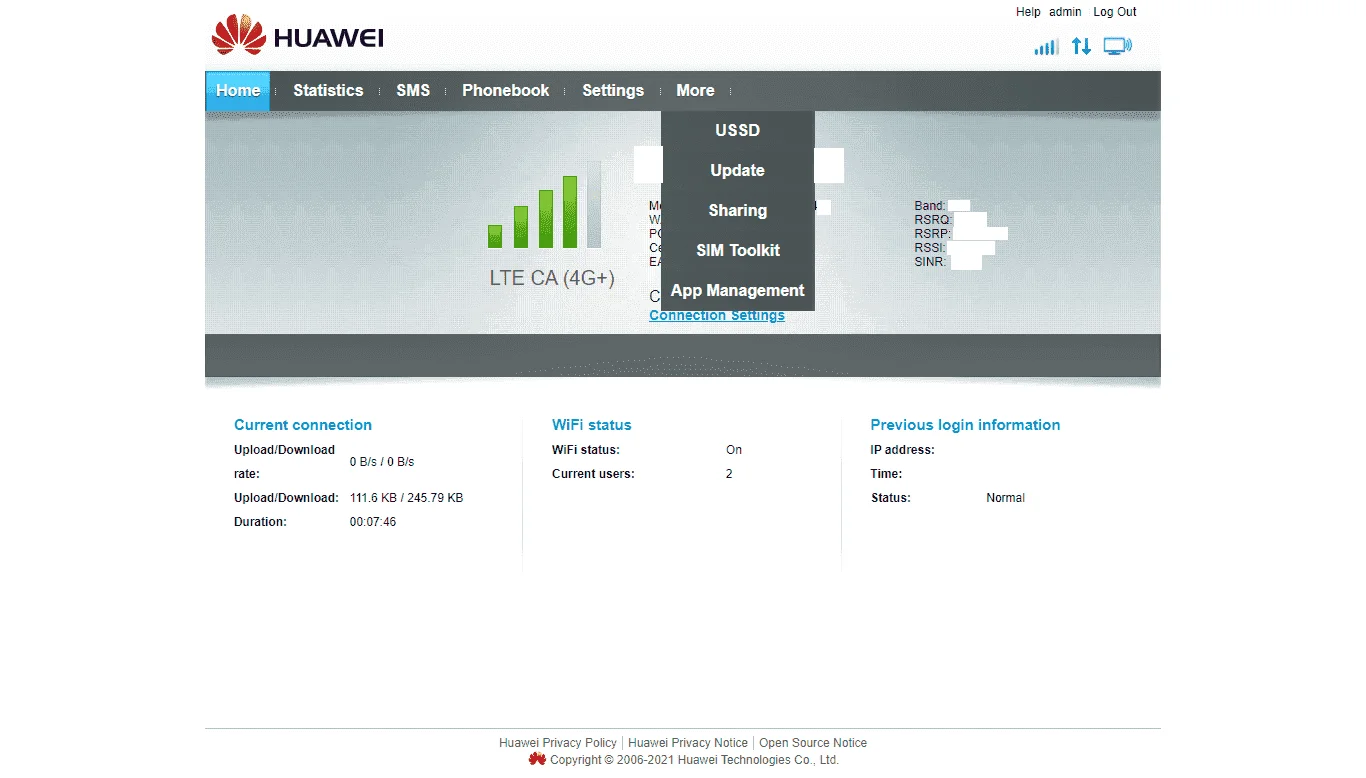This screenshot has height=778, width=1366.
Task: Click the WiFi status value On
Action: [734, 450]
